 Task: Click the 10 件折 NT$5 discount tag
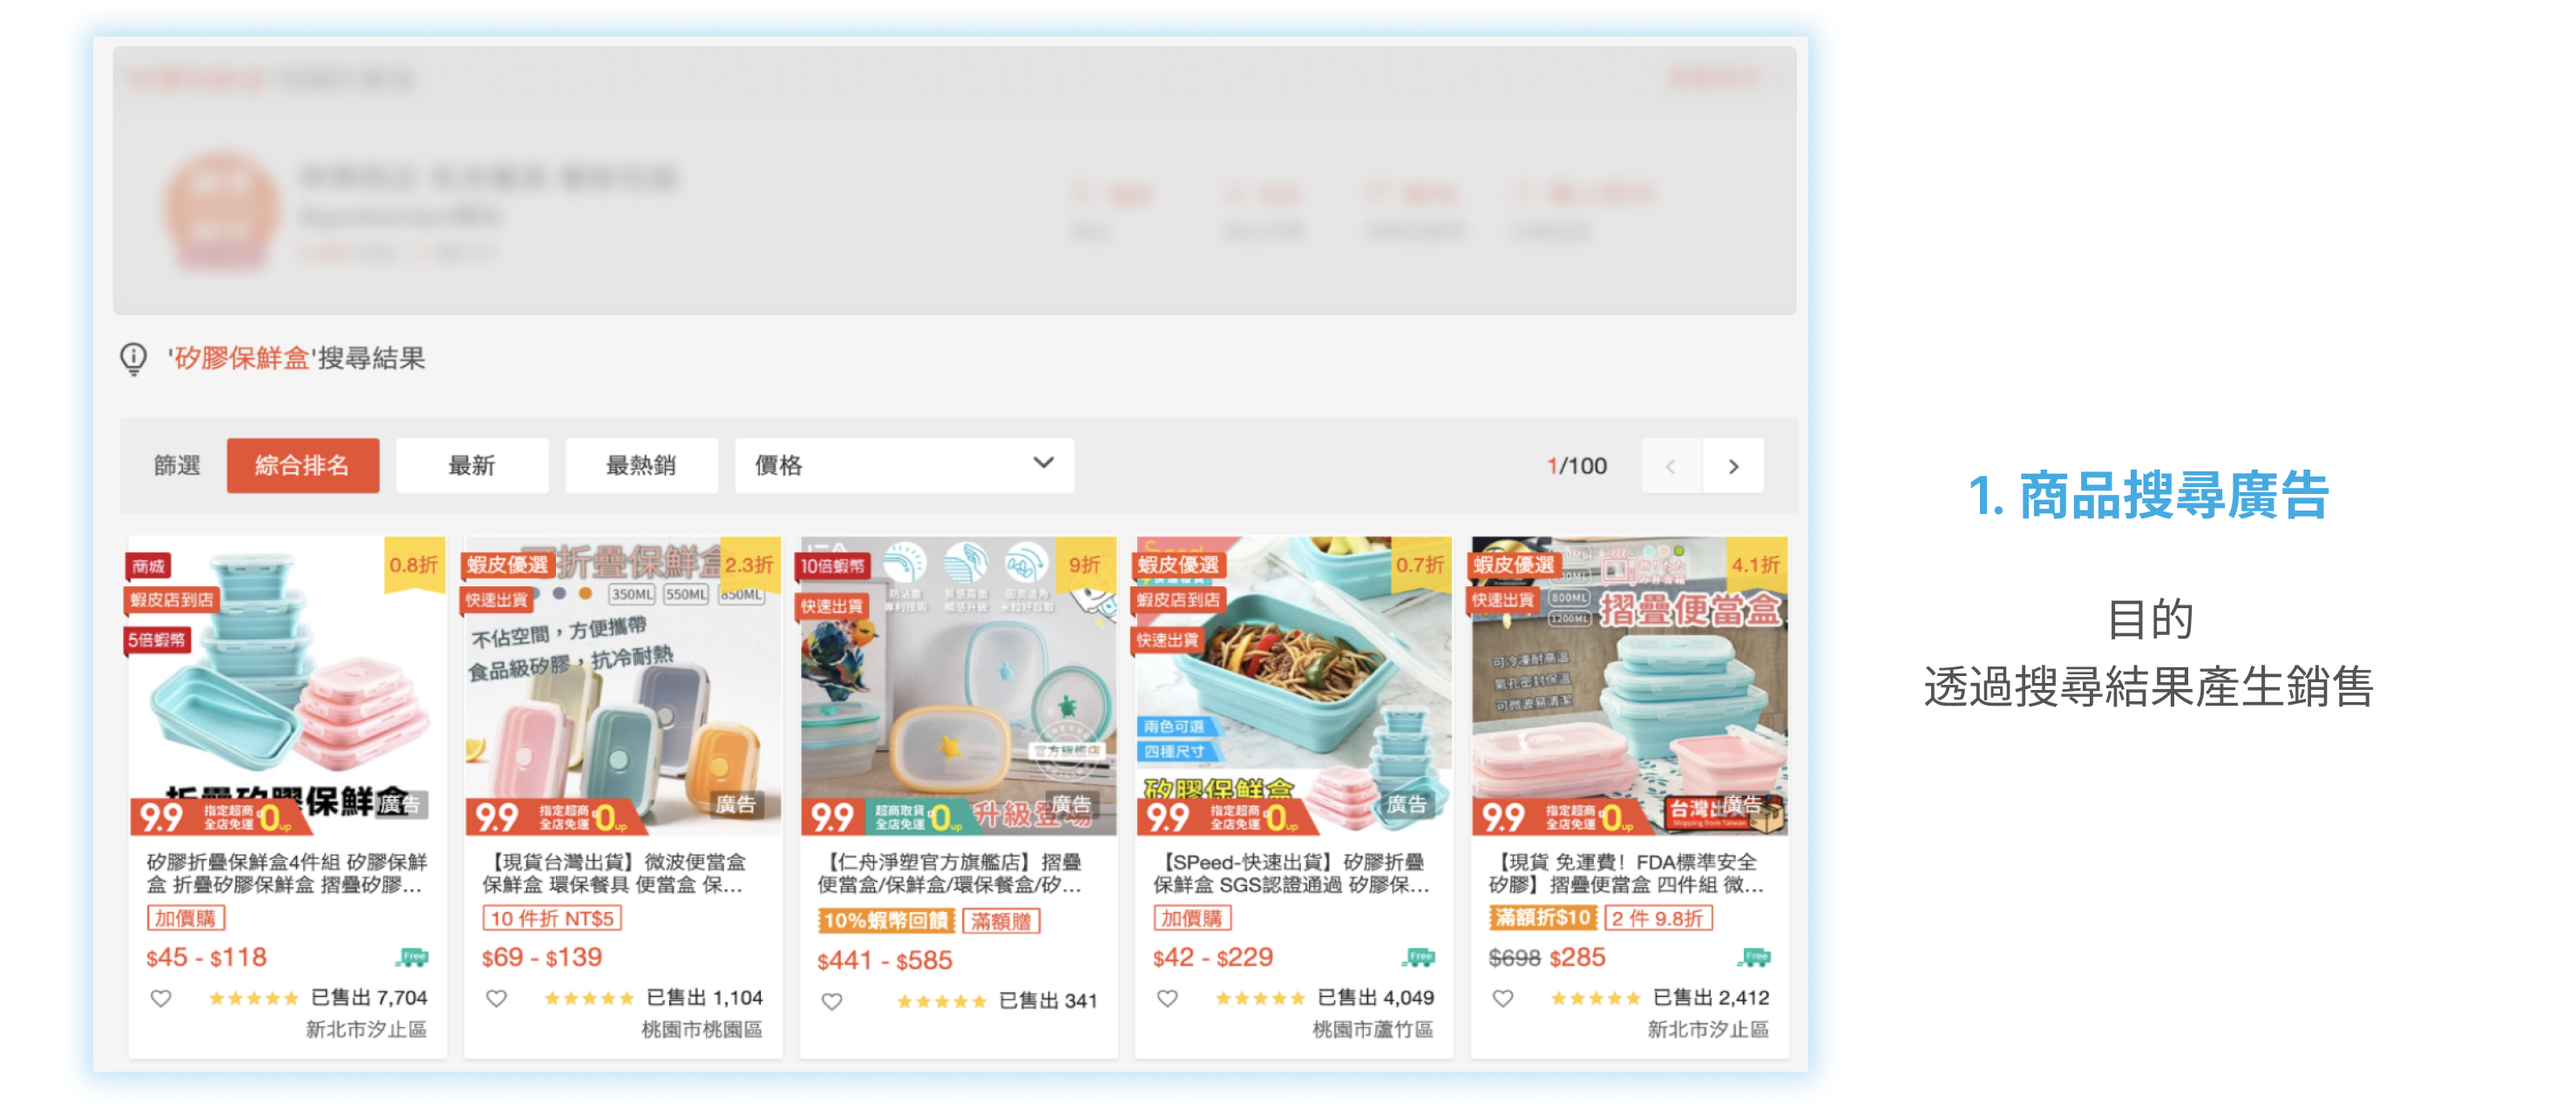552,918
